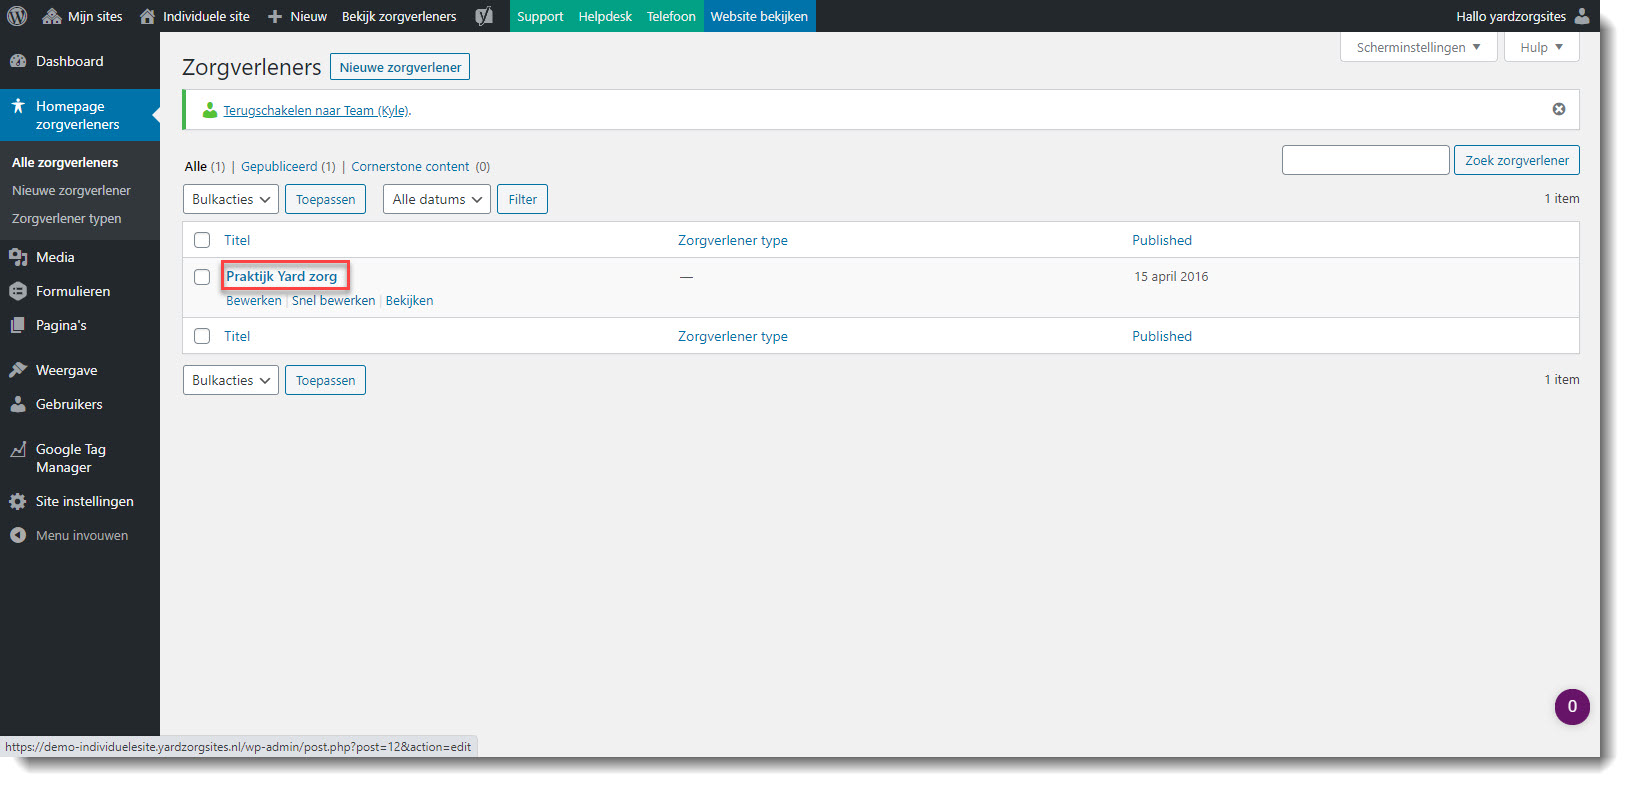This screenshot has height=787, width=1630.
Task: Click the Gebruikers person icon
Action: 18,404
